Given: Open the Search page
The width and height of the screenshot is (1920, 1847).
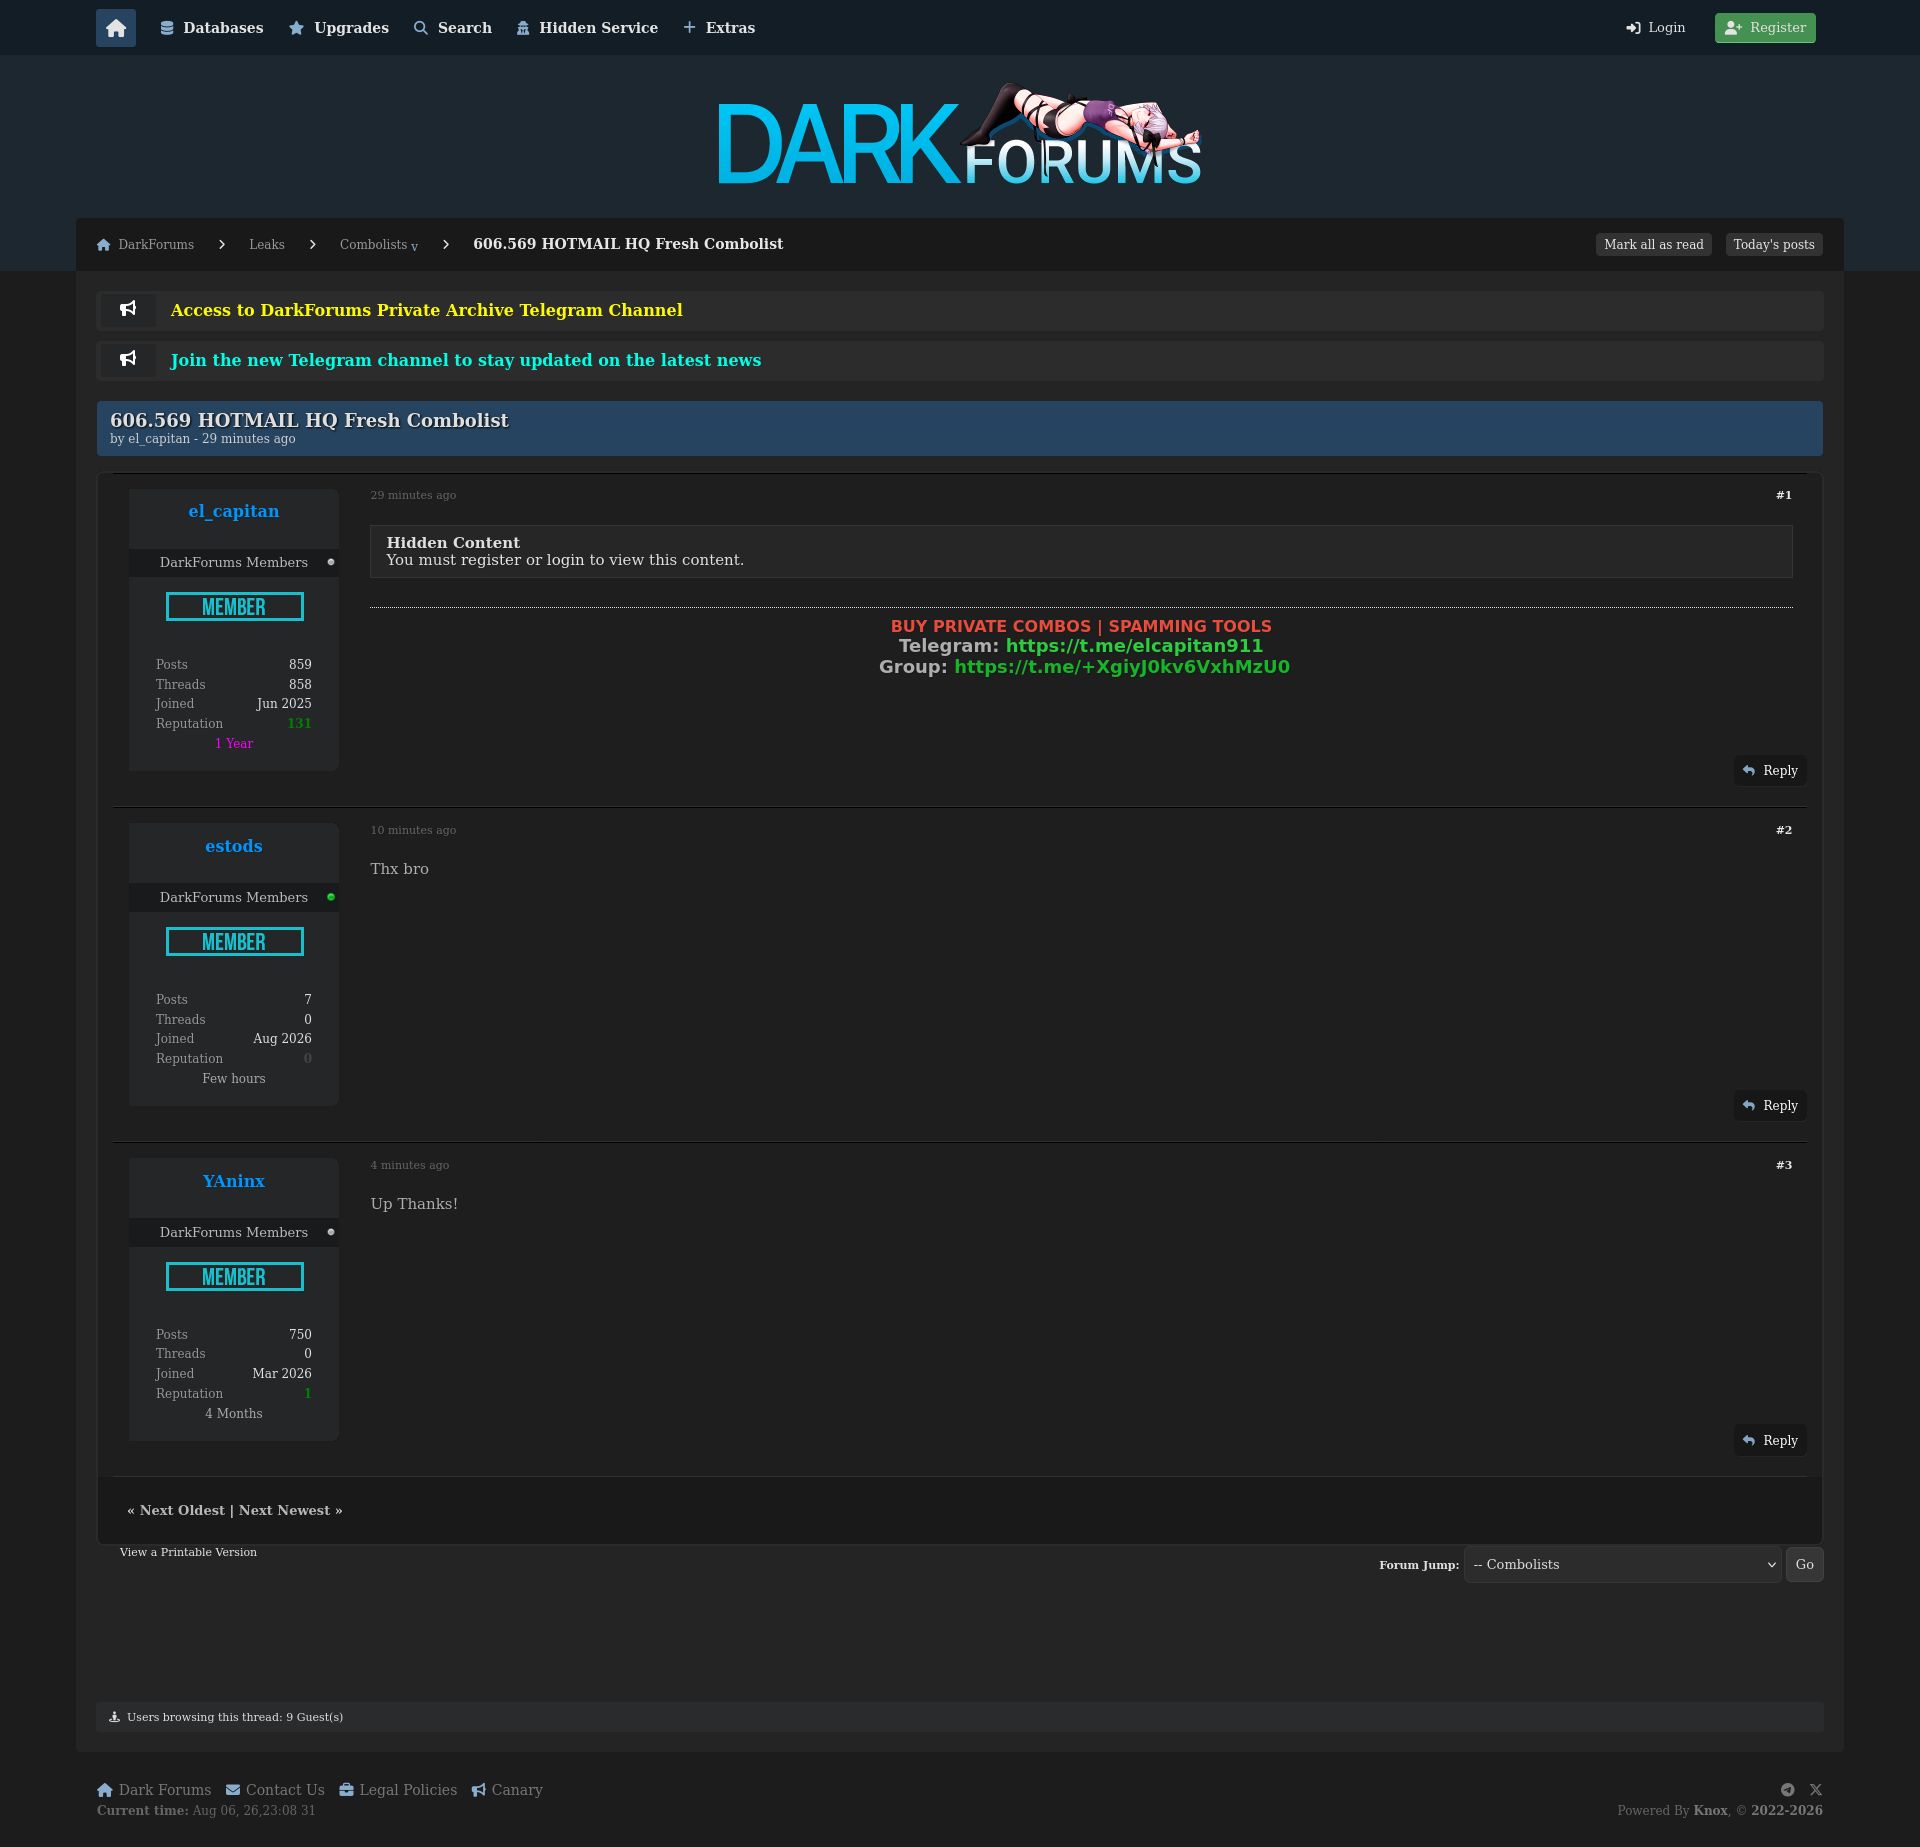Looking at the screenshot, I should click(453, 28).
